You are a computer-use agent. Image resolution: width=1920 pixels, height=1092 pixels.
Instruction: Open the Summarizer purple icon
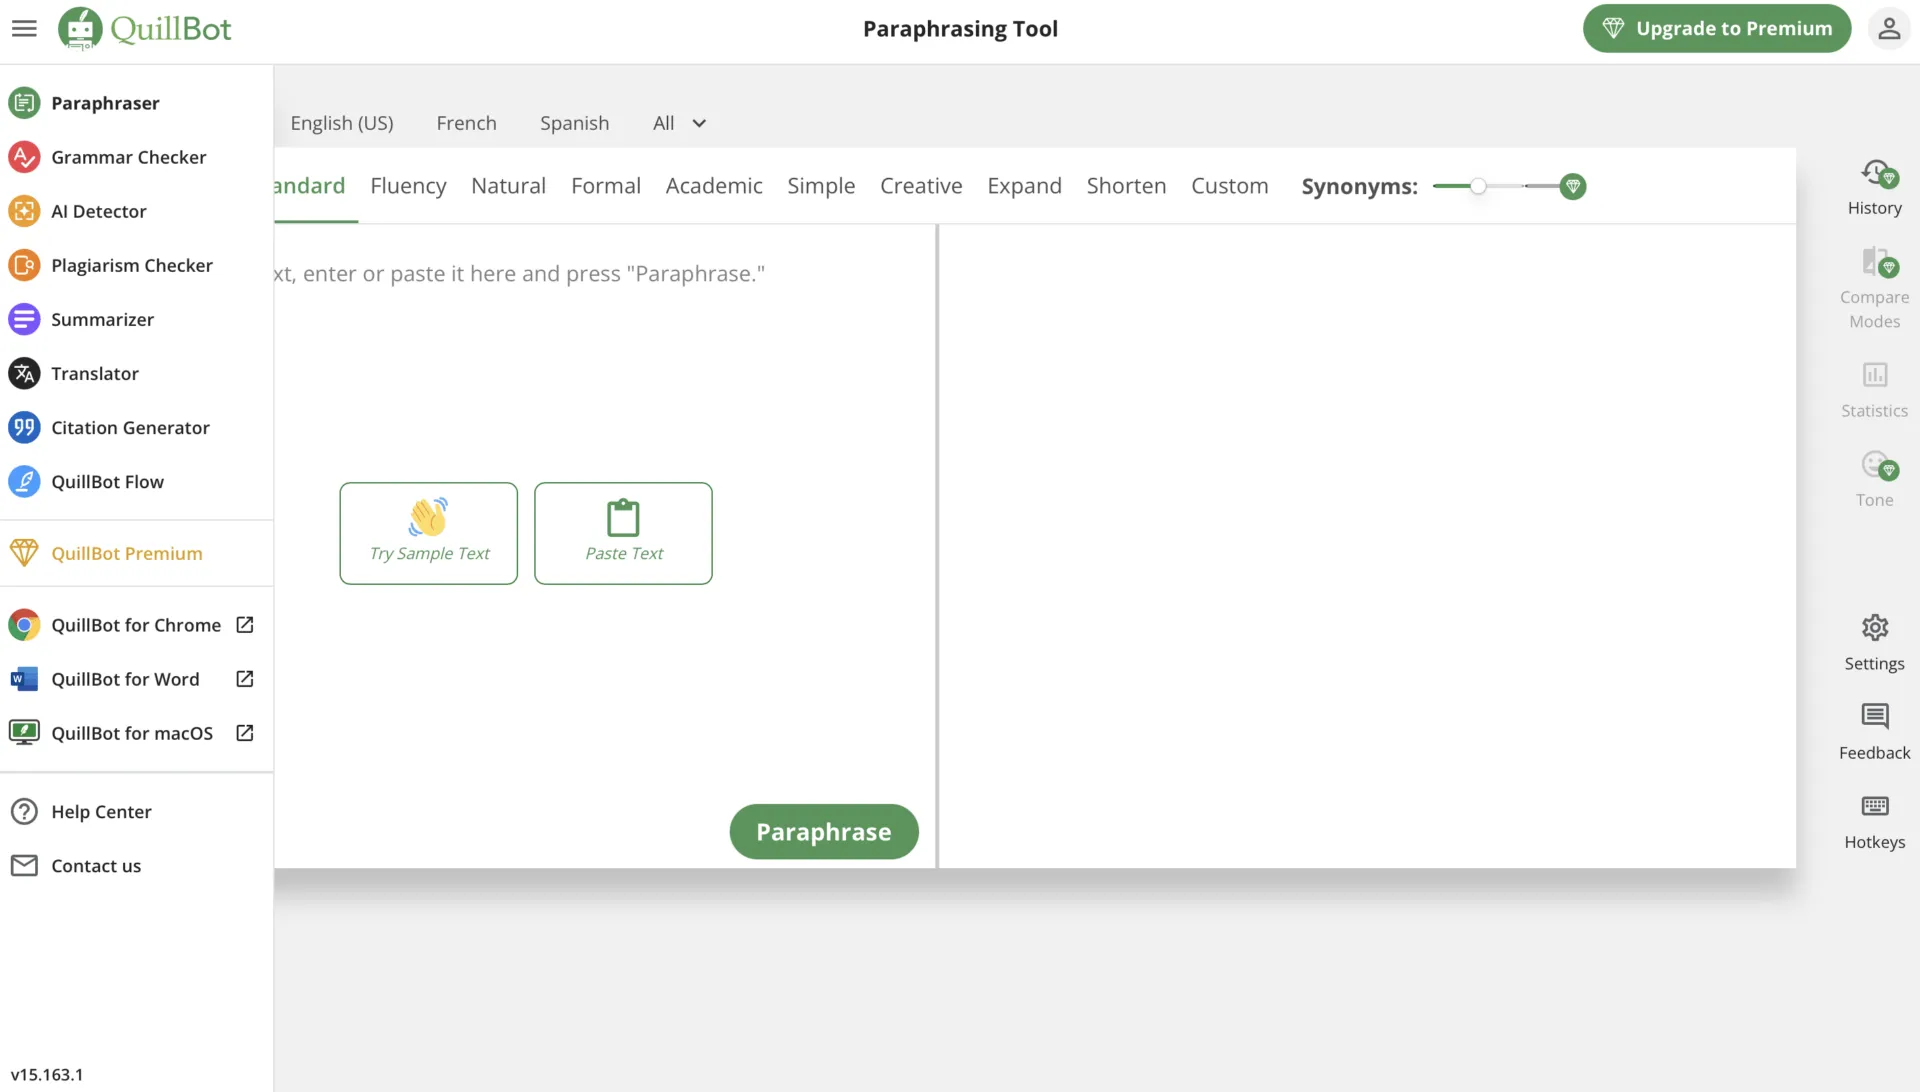(24, 319)
